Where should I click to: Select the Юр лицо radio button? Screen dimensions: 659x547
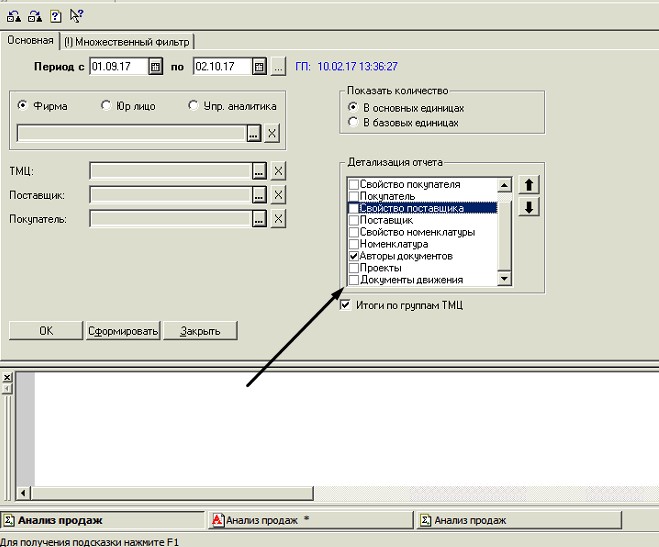(x=107, y=106)
